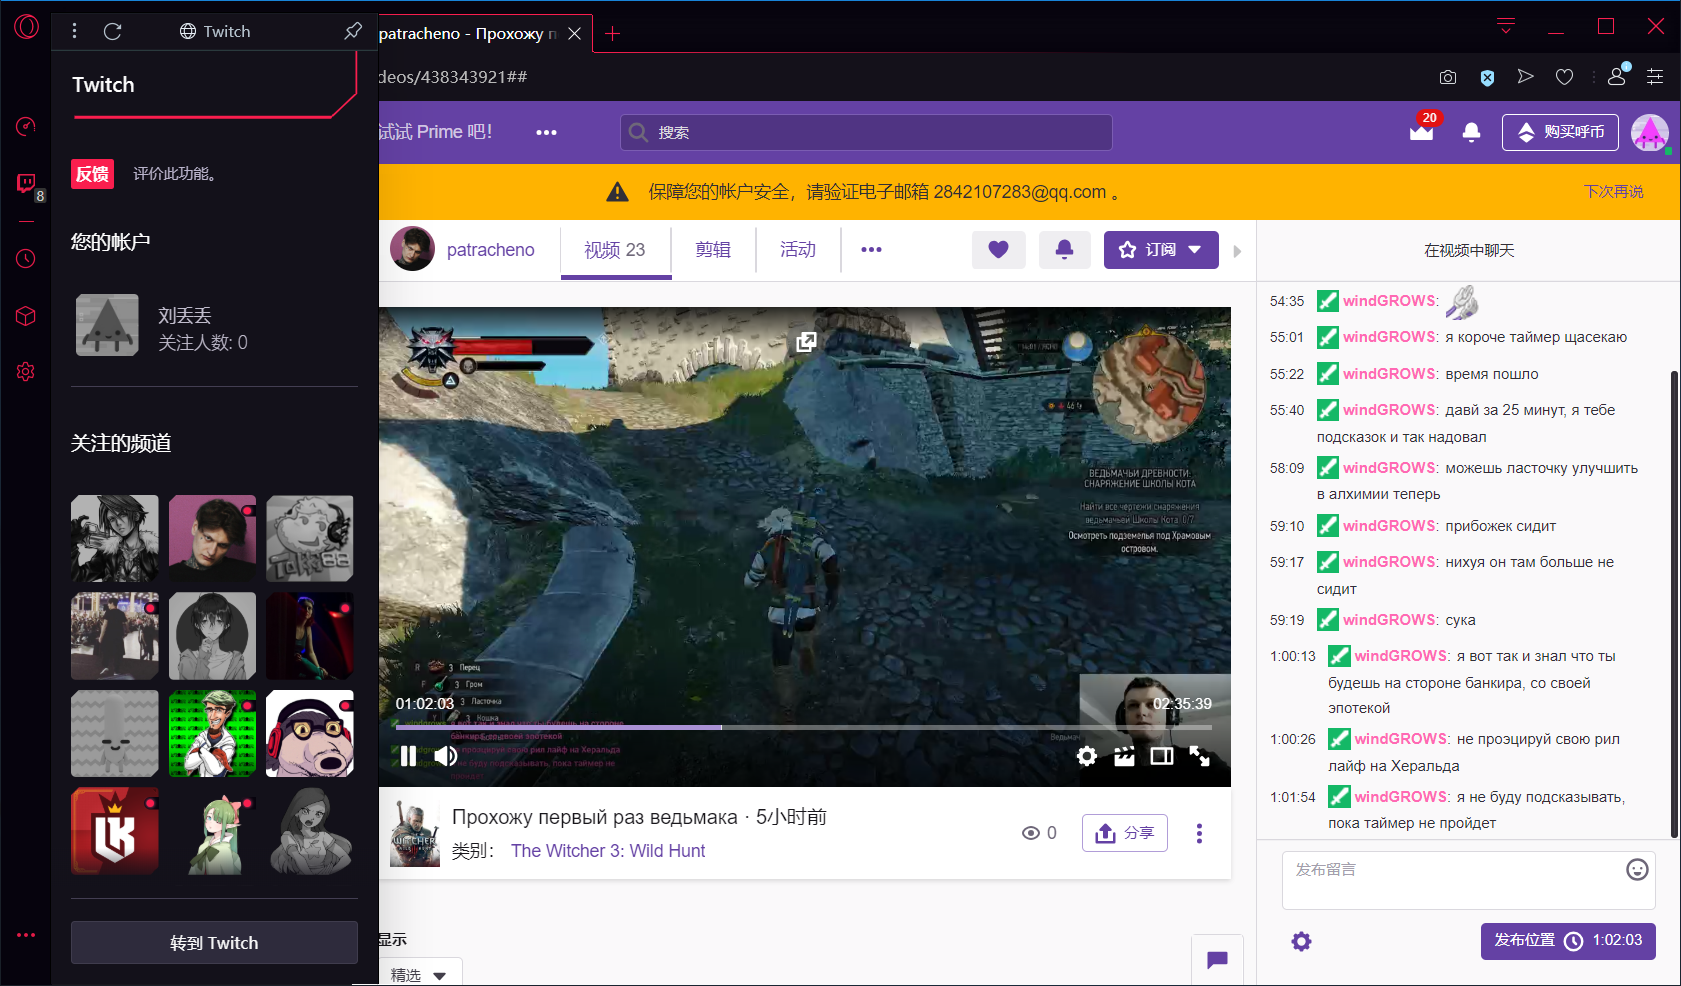Screen dimensions: 1681x986
Task: Click the video seek progress bar
Action: tap(804, 727)
